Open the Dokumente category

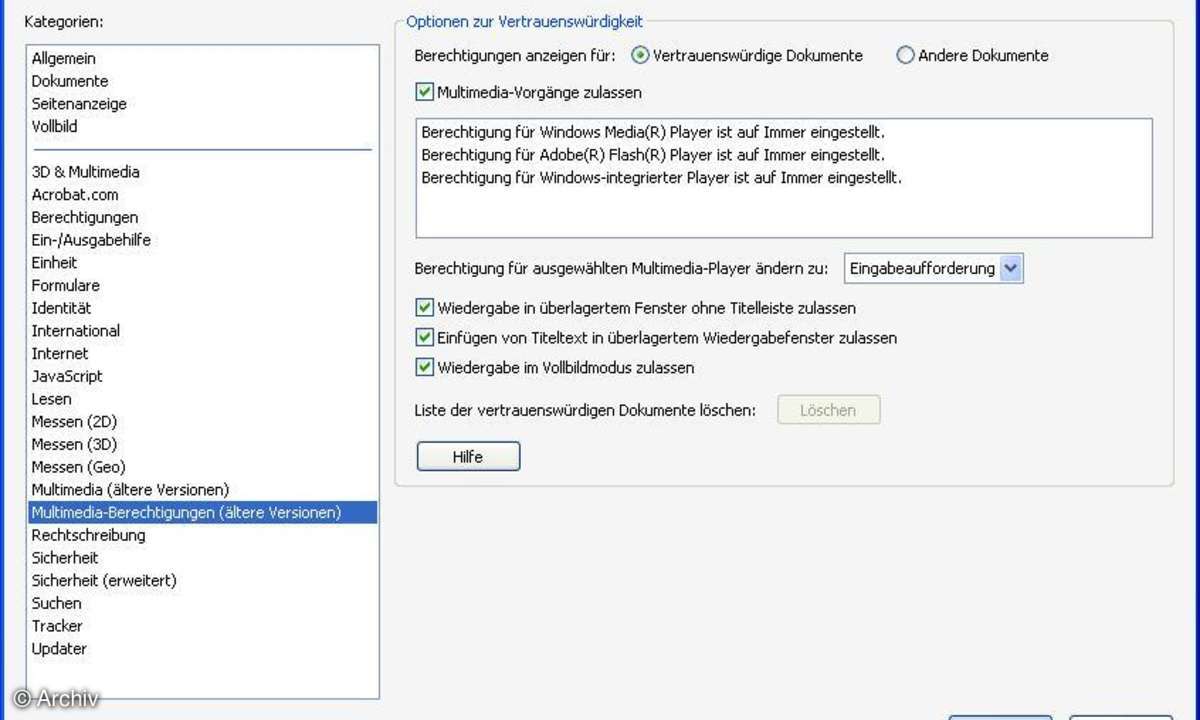70,81
